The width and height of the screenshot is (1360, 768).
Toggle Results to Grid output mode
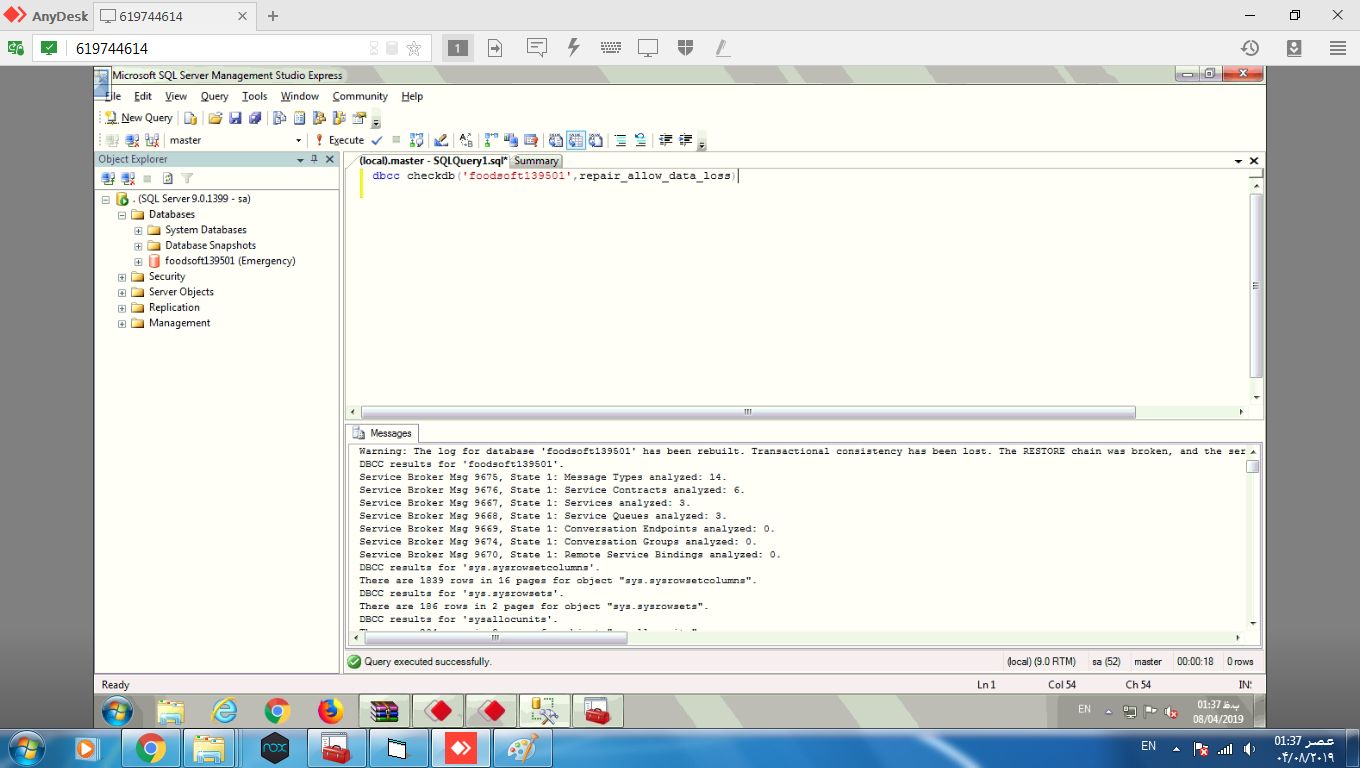click(x=576, y=140)
